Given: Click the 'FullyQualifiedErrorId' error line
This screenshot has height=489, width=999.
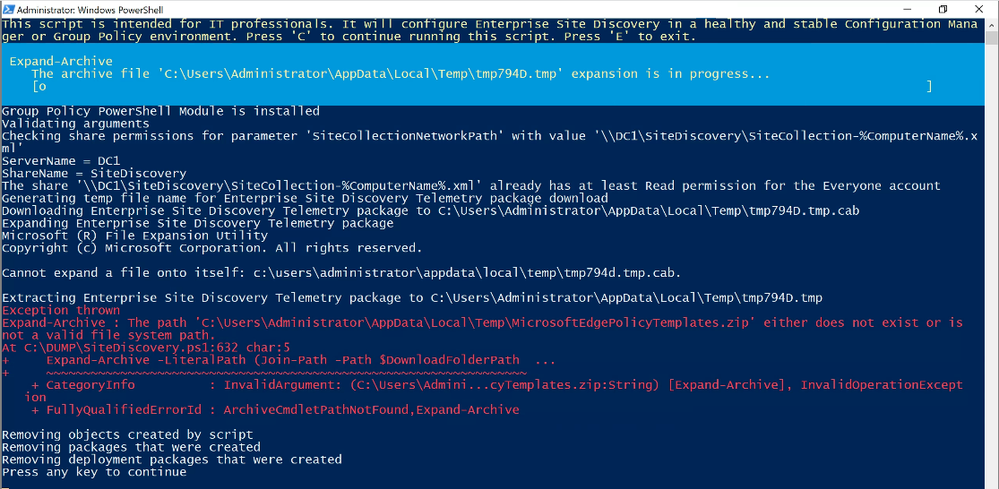Looking at the screenshot, I should tap(275, 410).
